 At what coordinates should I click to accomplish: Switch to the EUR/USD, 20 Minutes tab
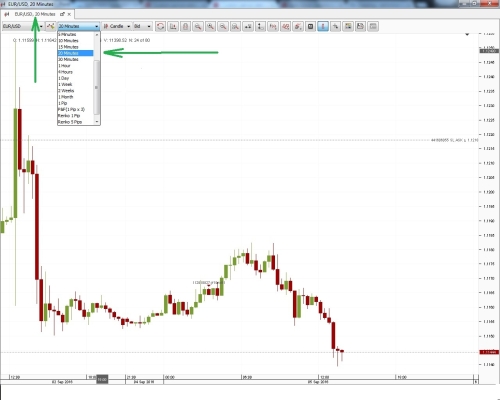click(35, 14)
